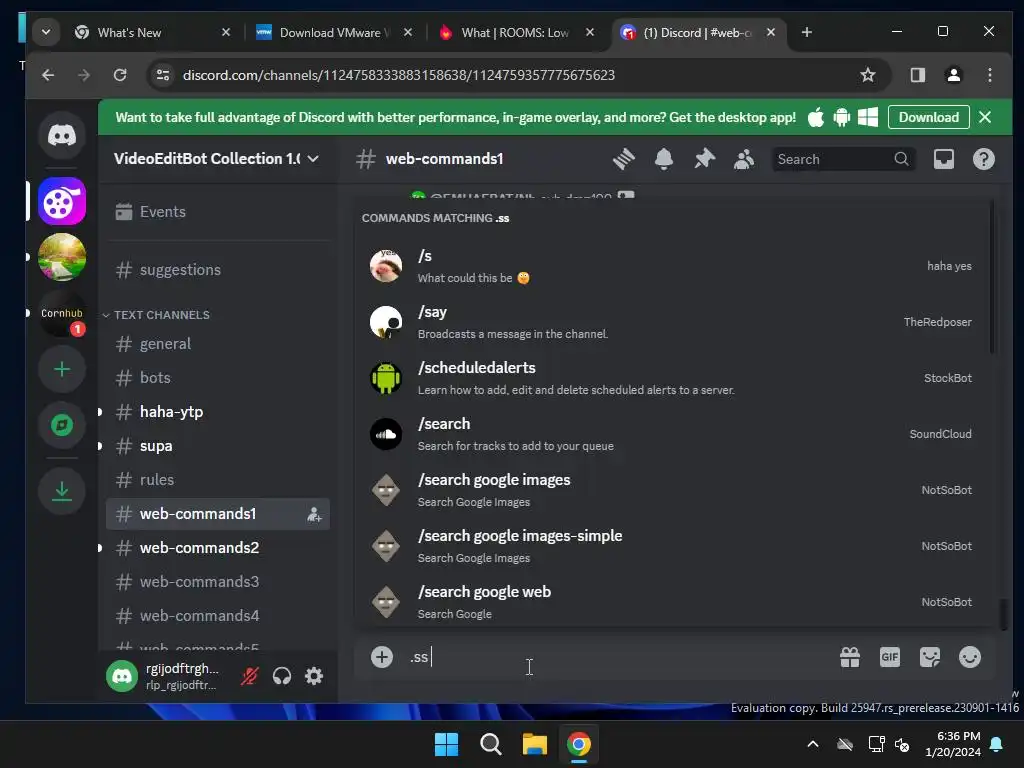Select the VideoEditBot film reel server icon
The height and width of the screenshot is (768, 1024).
pos(62,201)
